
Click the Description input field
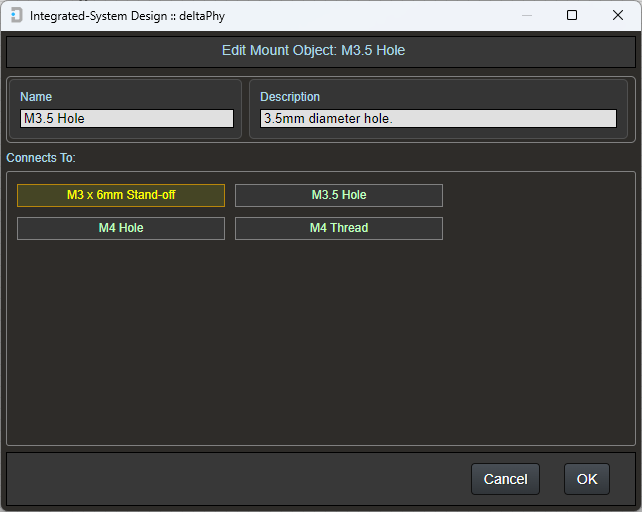click(438, 118)
